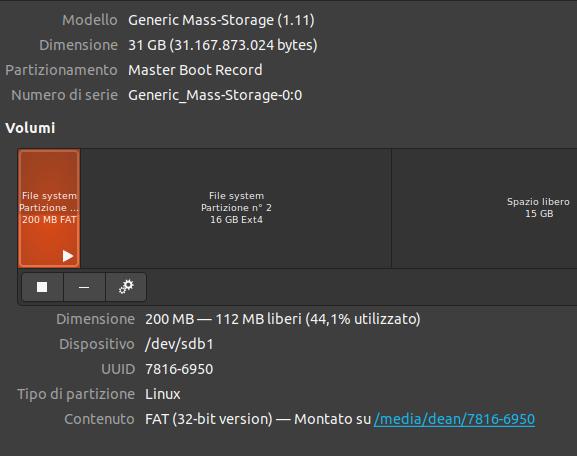The image size is (577, 456).
Task: Unmount the partition with the square stop button
Action: pos(42,287)
